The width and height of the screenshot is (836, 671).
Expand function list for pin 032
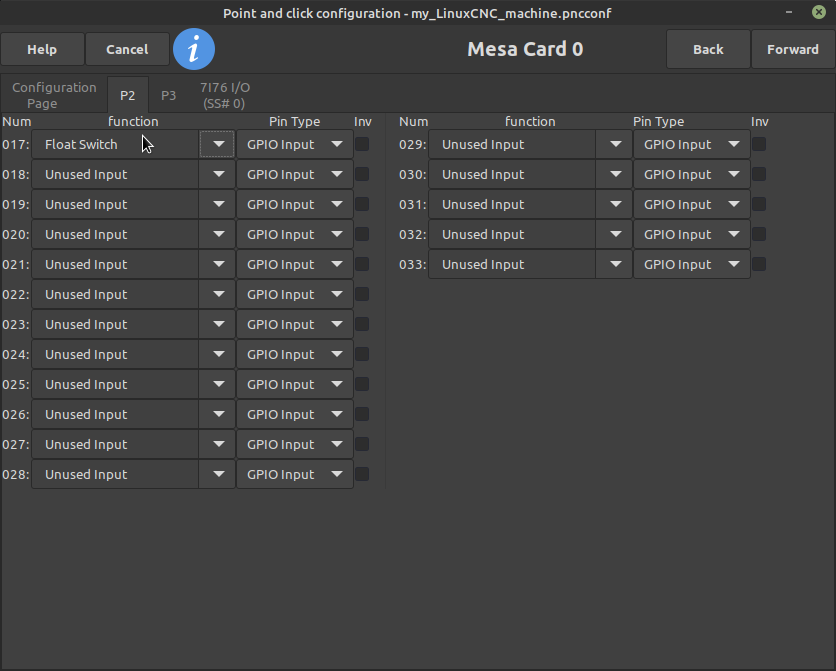(615, 234)
